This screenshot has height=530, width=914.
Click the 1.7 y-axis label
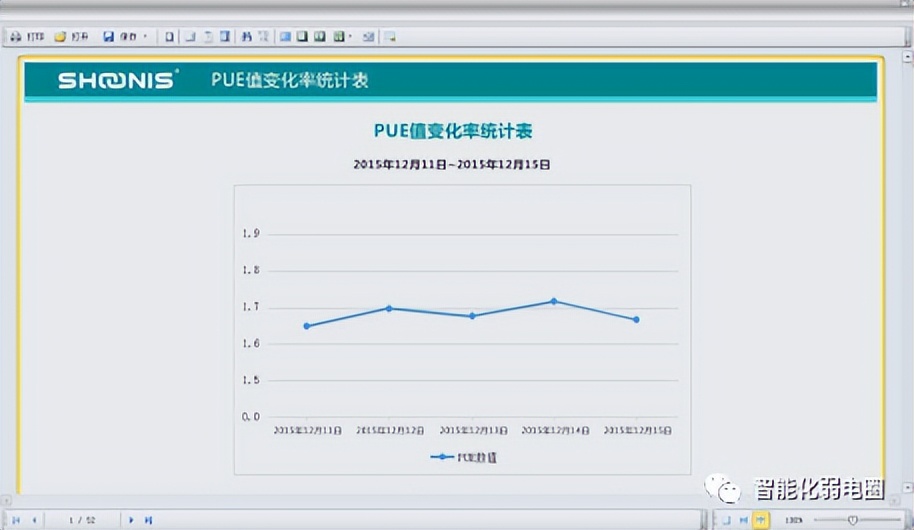pyautogui.click(x=251, y=307)
